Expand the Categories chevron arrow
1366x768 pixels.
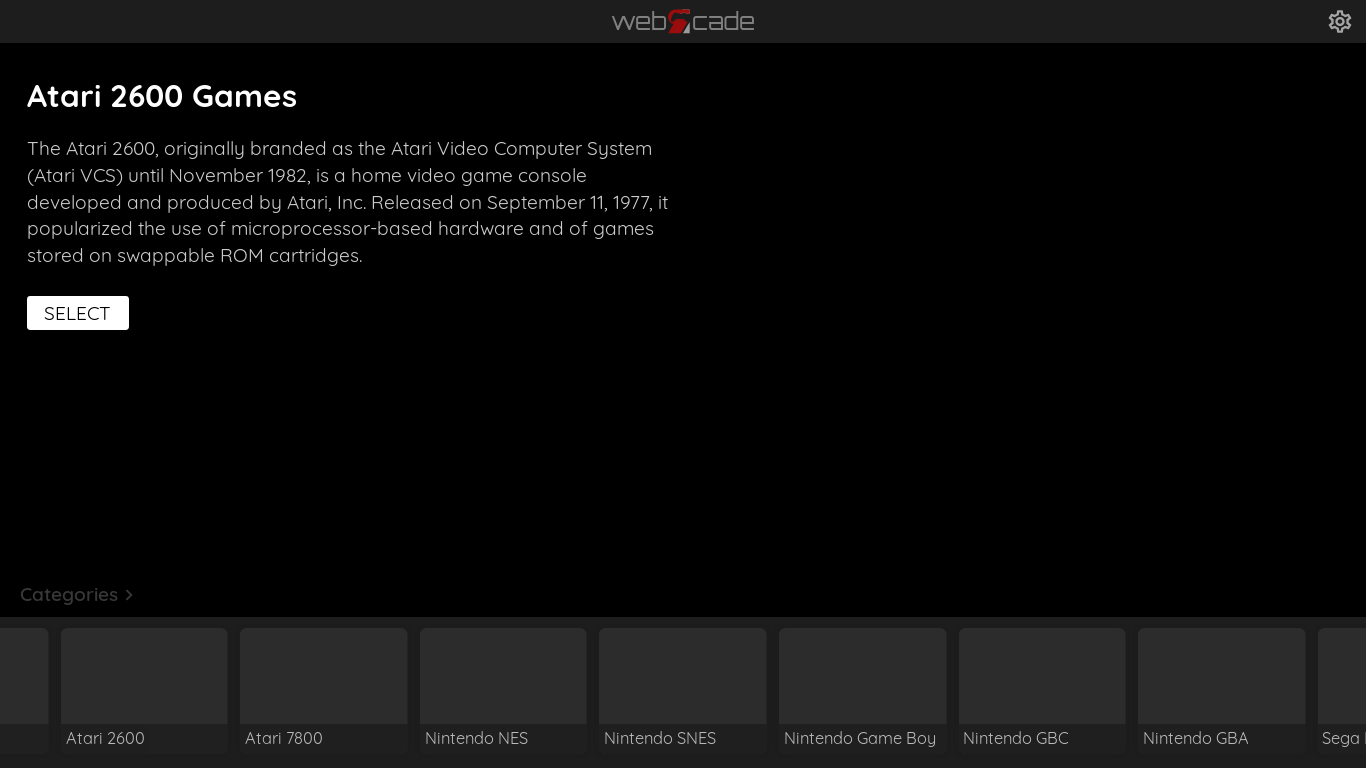[x=129, y=595]
